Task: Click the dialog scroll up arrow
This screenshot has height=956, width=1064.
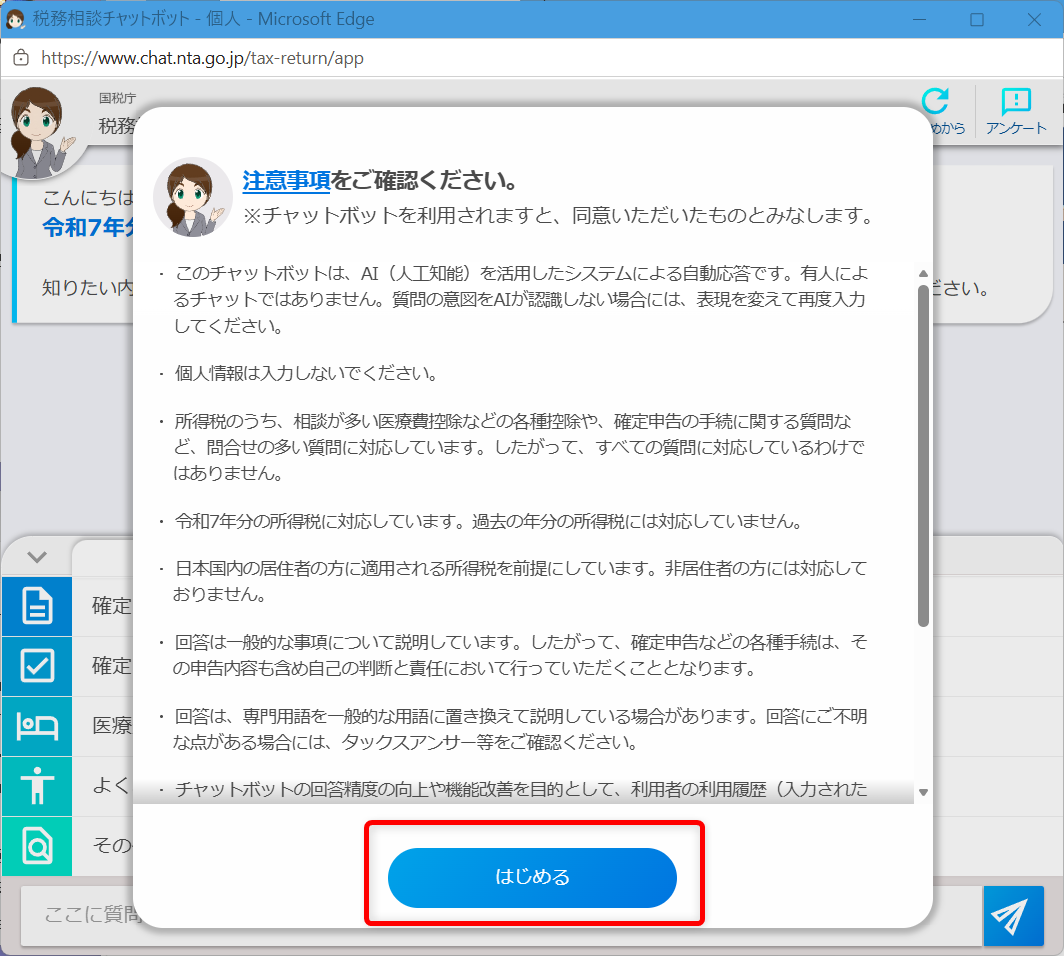Action: point(923,273)
